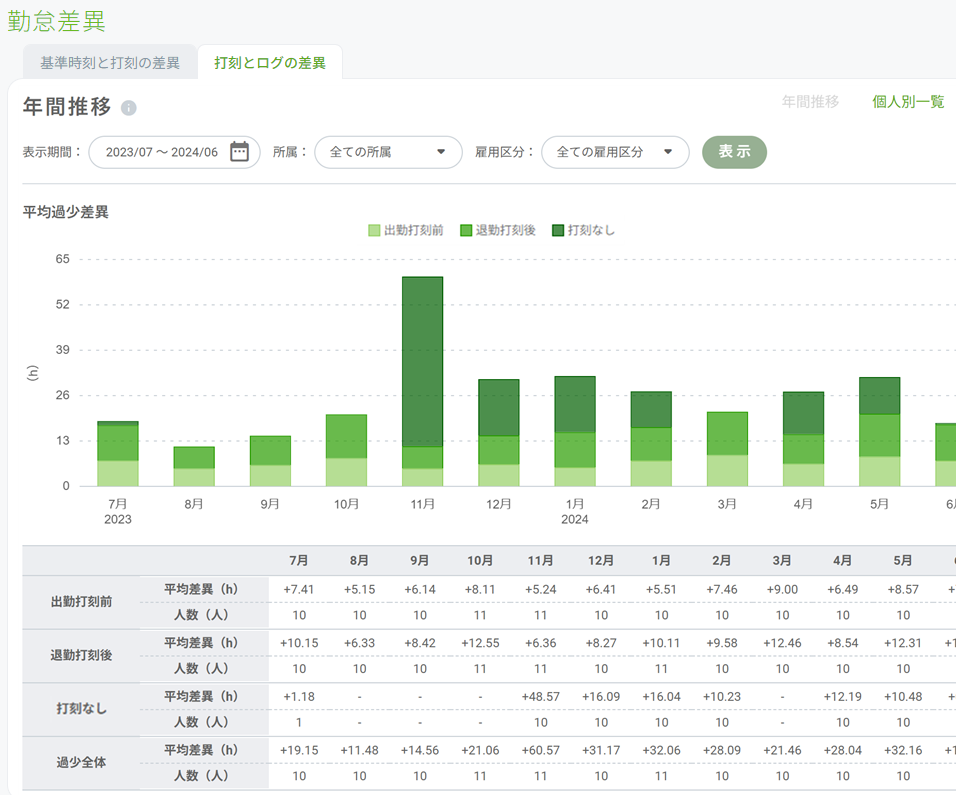The height and width of the screenshot is (795, 956).
Task: Open the calendar icon in date range
Action: pyautogui.click(x=239, y=152)
